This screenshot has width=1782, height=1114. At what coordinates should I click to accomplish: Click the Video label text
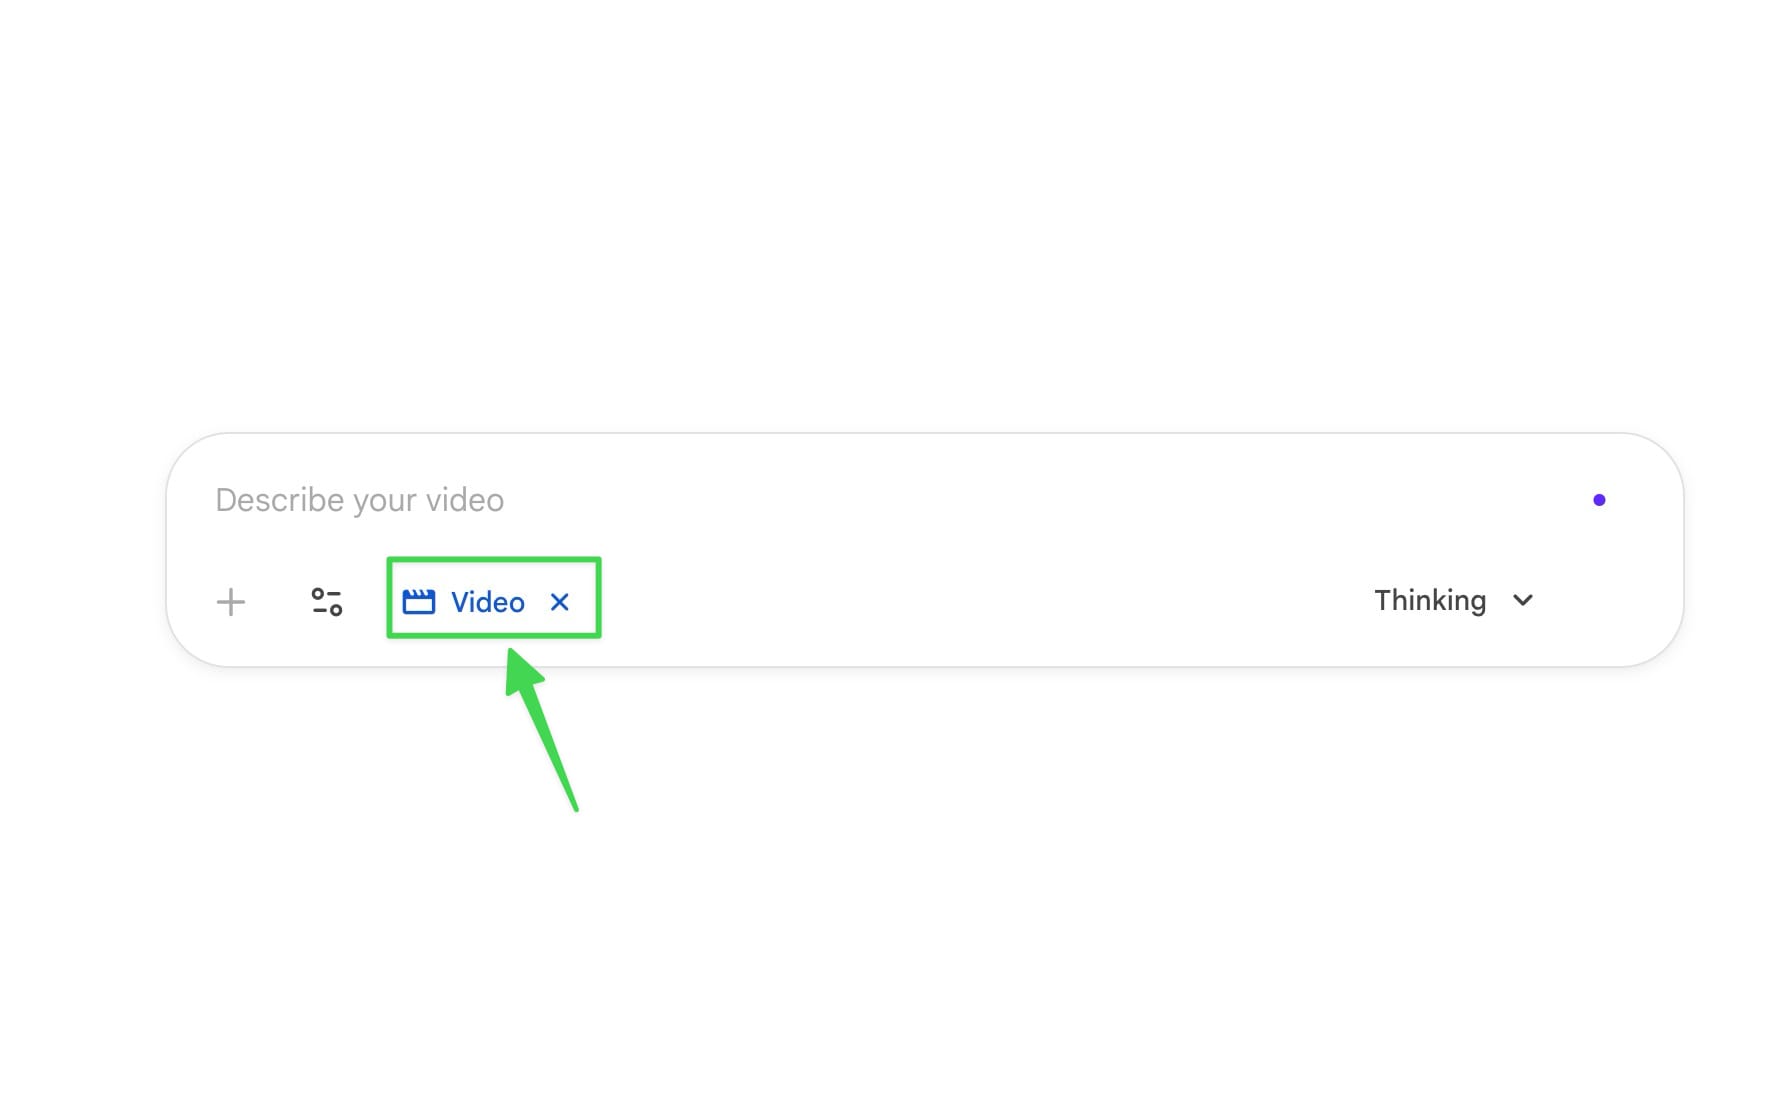click(x=488, y=602)
